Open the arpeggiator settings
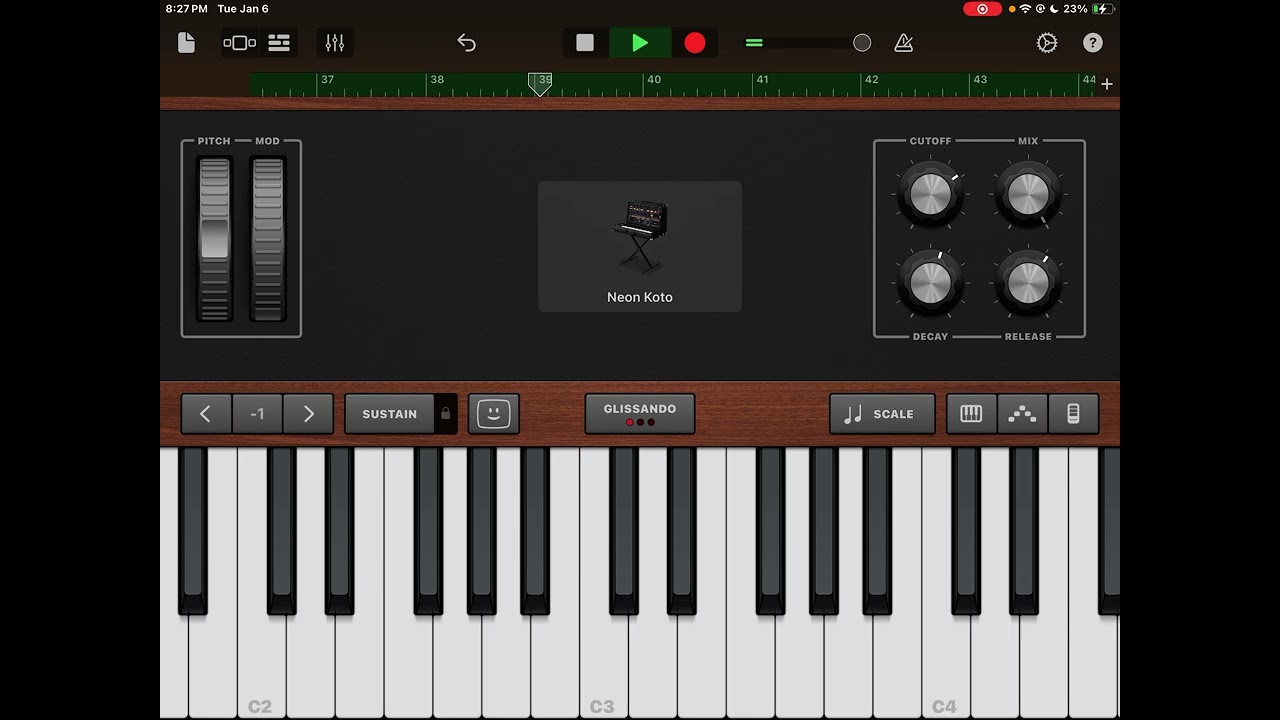1280x720 pixels. pyautogui.click(x=1022, y=414)
